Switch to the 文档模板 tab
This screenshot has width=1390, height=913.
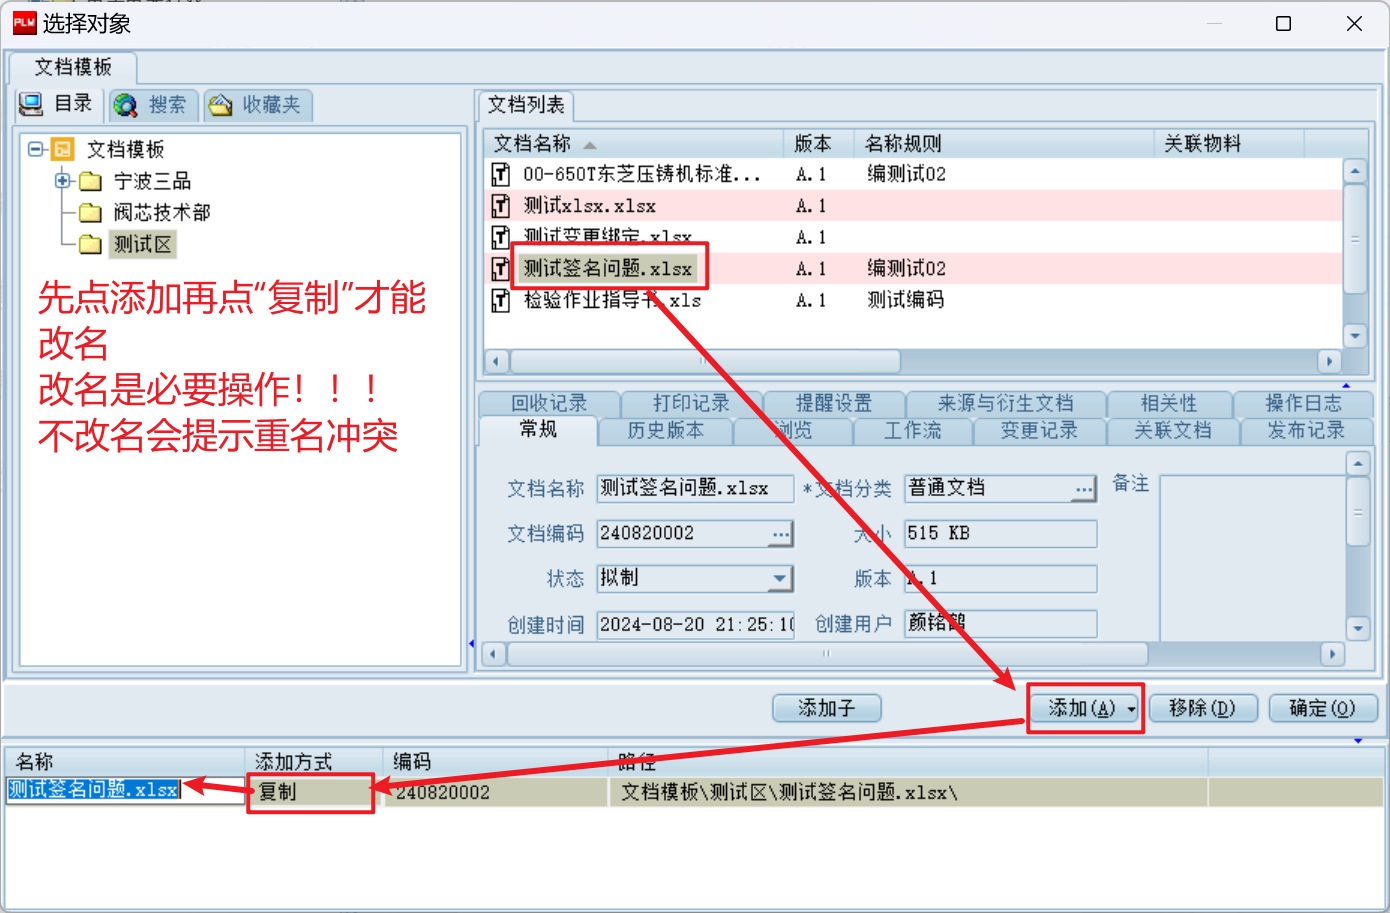(73, 67)
